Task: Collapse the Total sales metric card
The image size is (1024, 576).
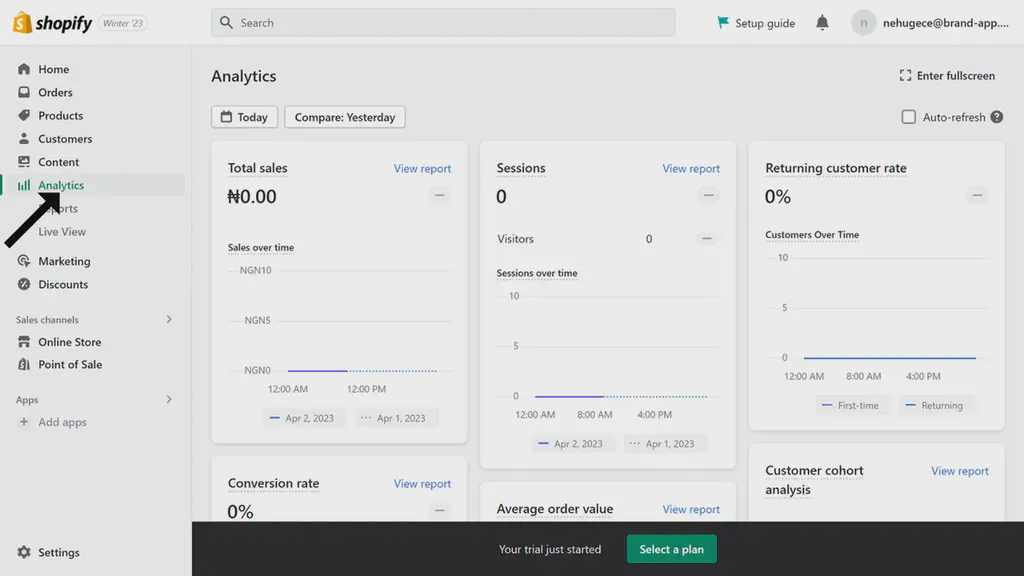Action: click(x=439, y=196)
